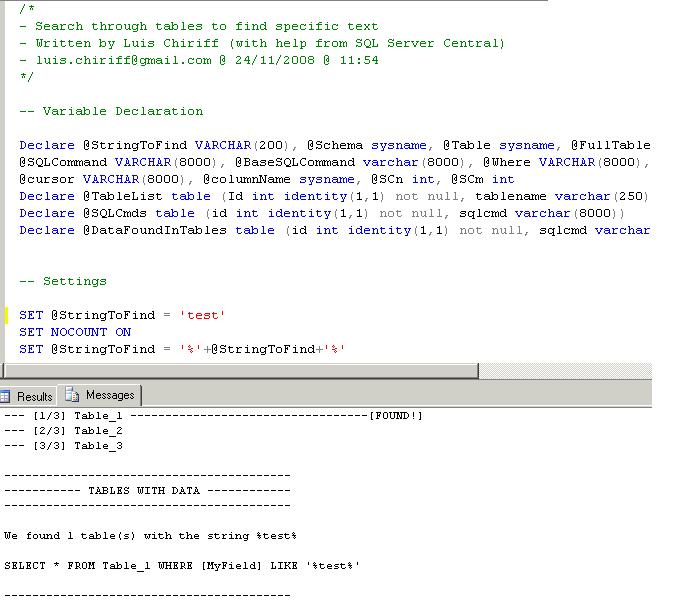The width and height of the screenshot is (673, 609).
Task: Click the 'TABLES WITH DATA' heading
Action: click(x=144, y=491)
